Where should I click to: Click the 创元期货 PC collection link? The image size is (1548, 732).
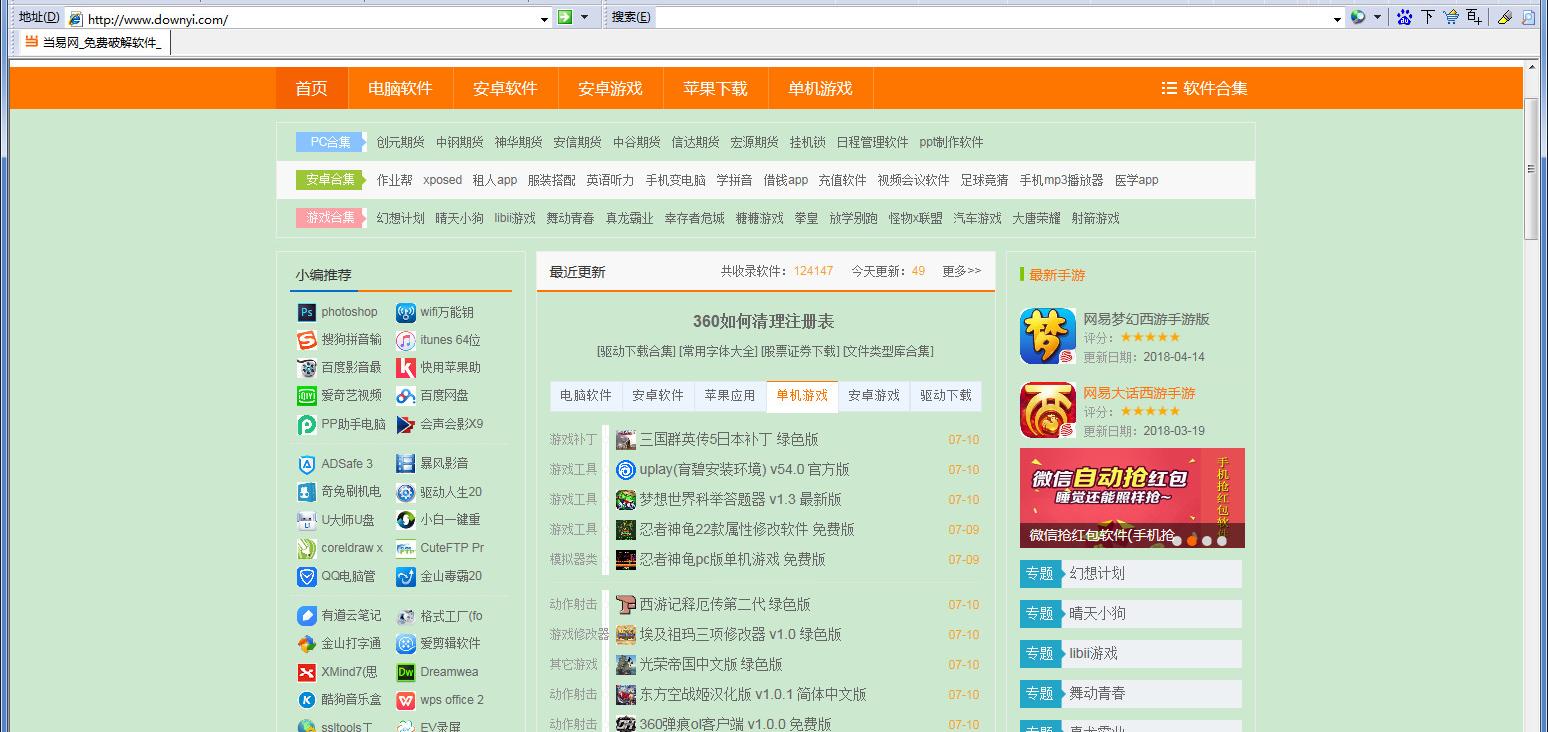click(400, 142)
